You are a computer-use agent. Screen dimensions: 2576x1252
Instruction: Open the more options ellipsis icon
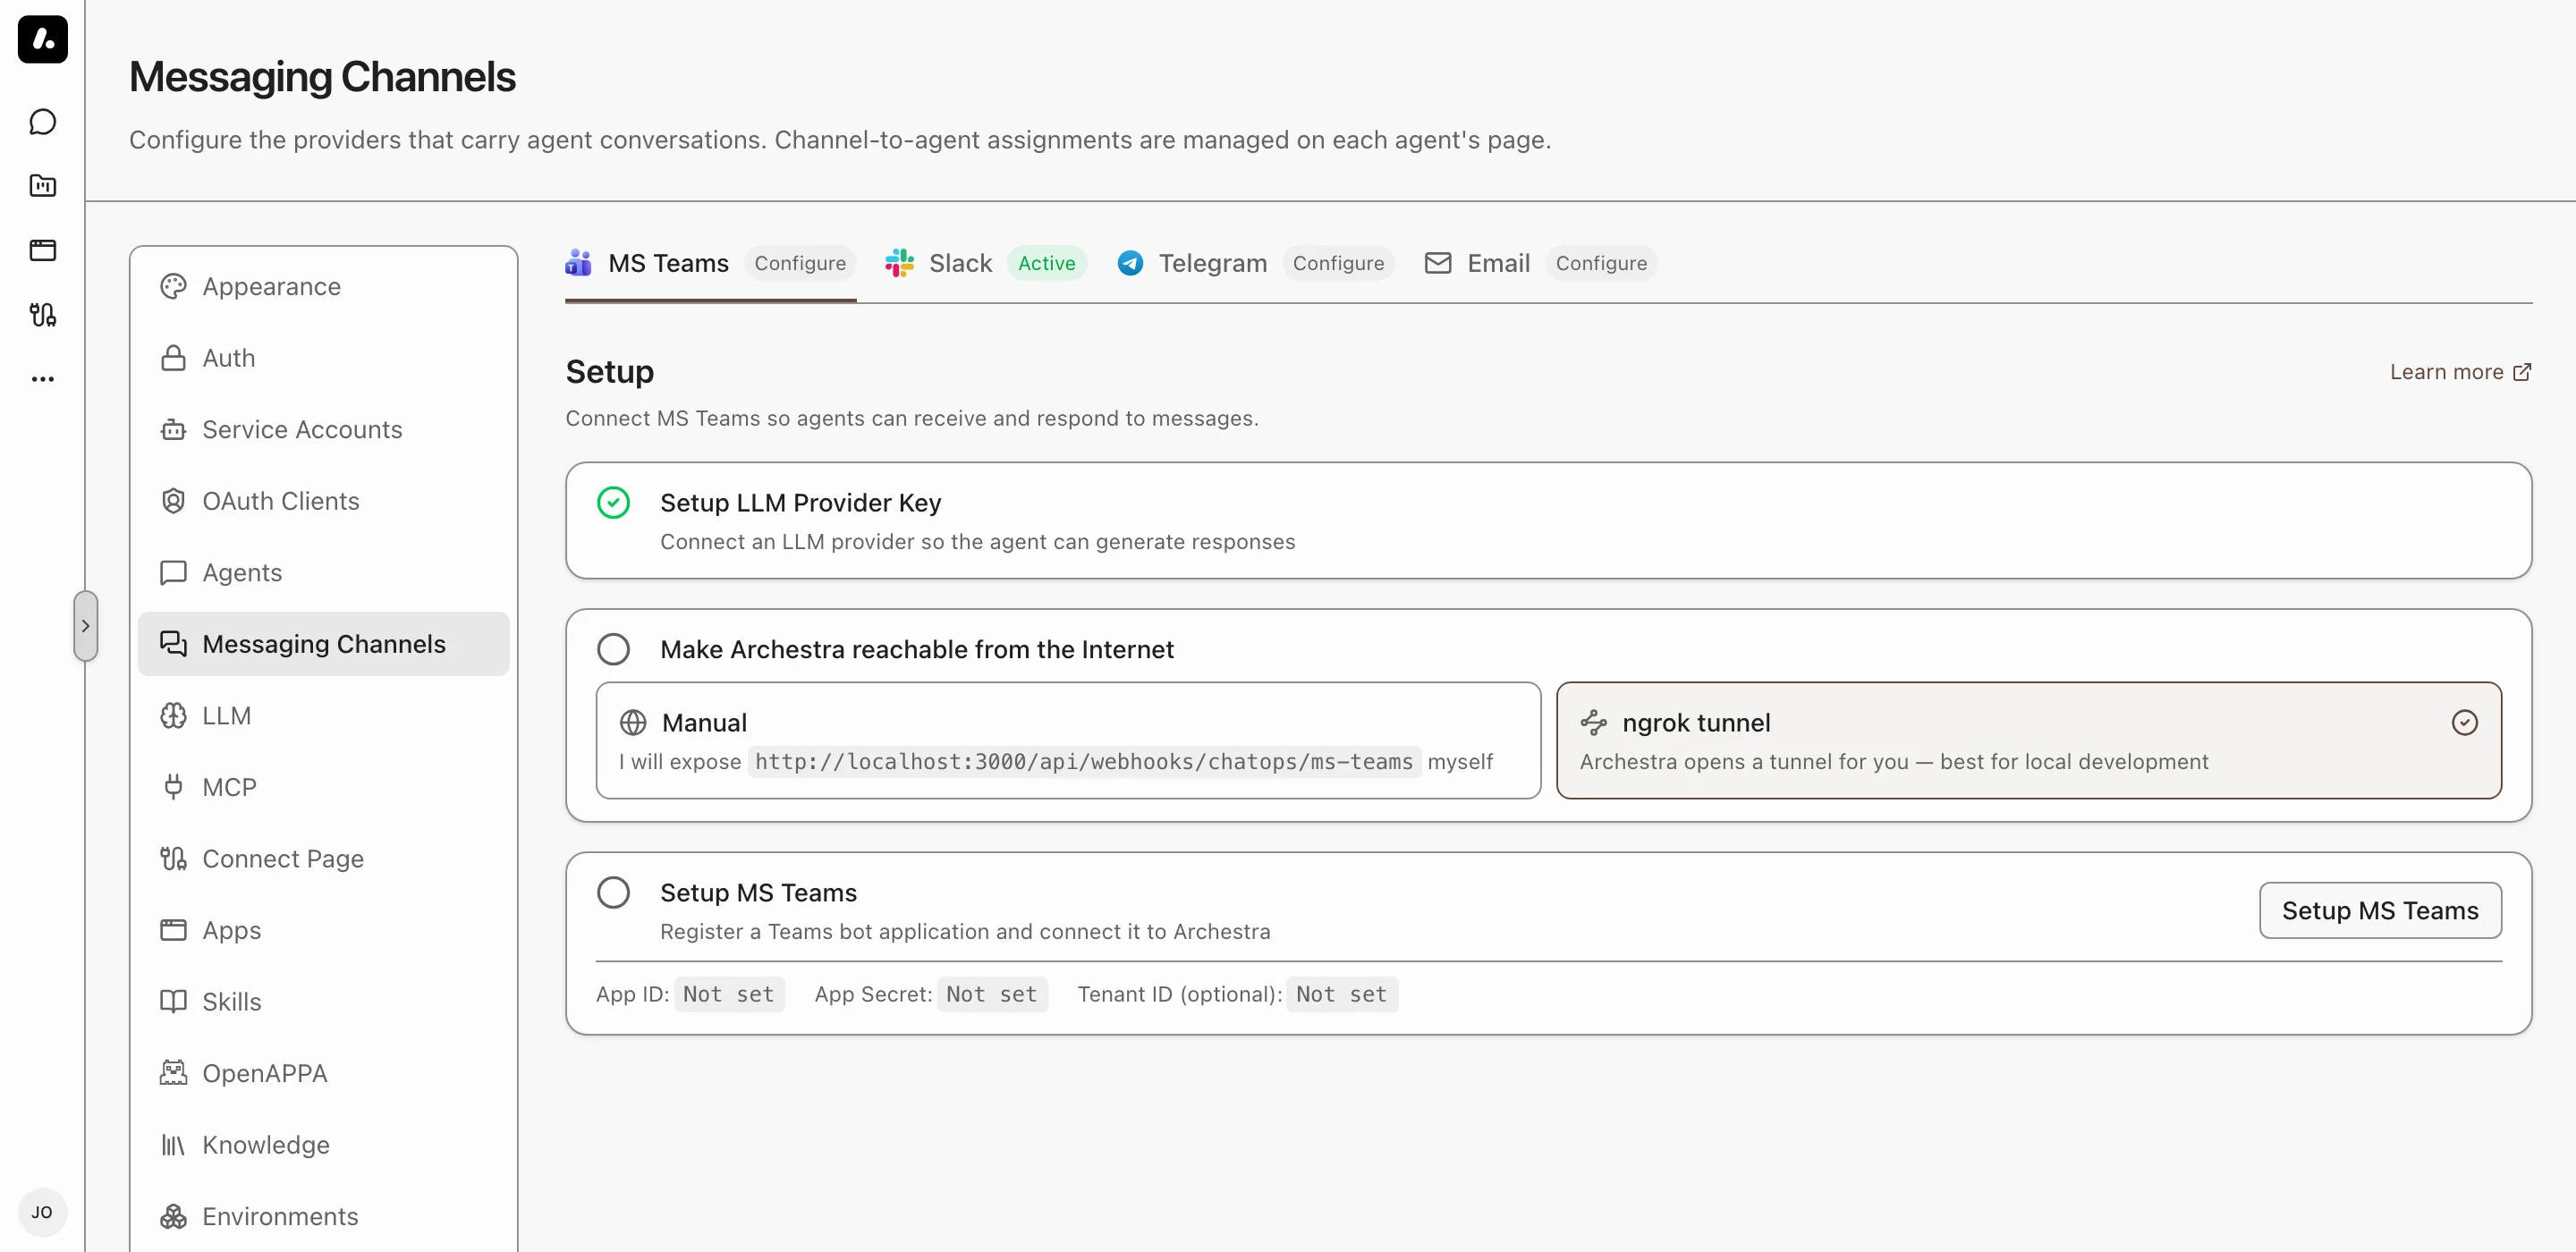43,379
